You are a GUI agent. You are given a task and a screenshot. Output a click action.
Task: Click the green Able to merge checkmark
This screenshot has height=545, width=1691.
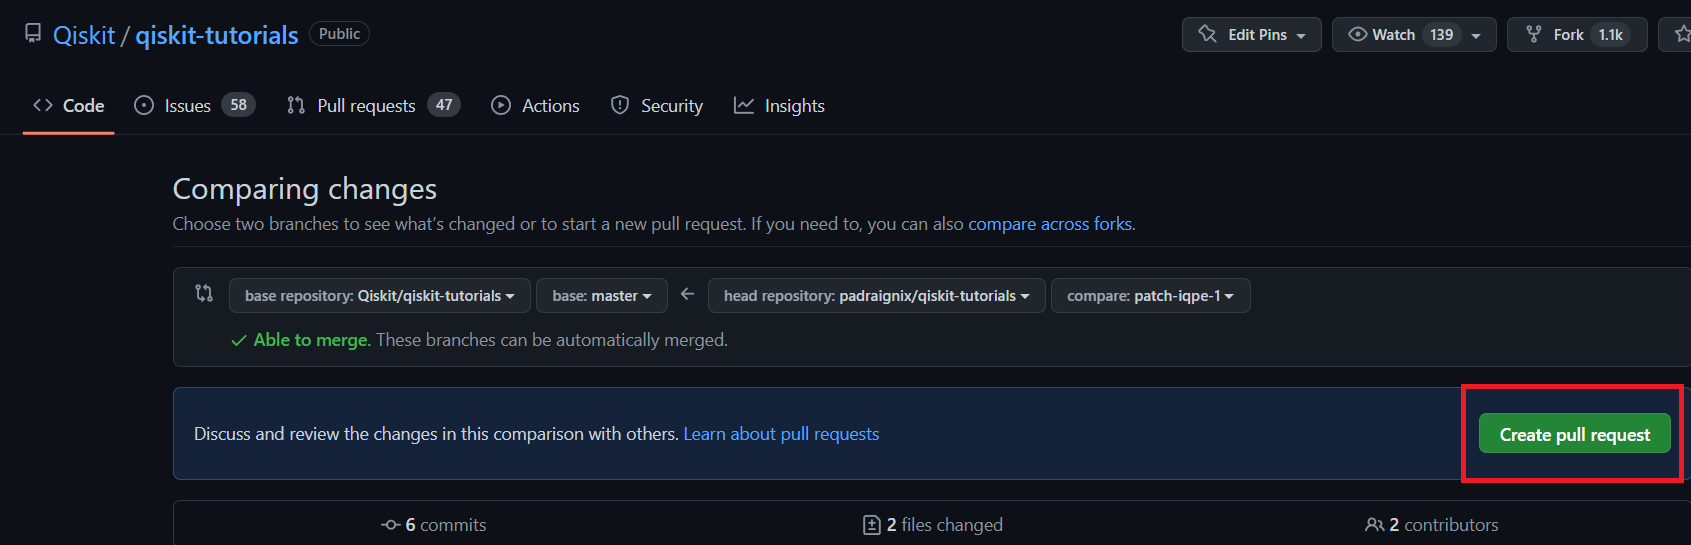(x=239, y=341)
